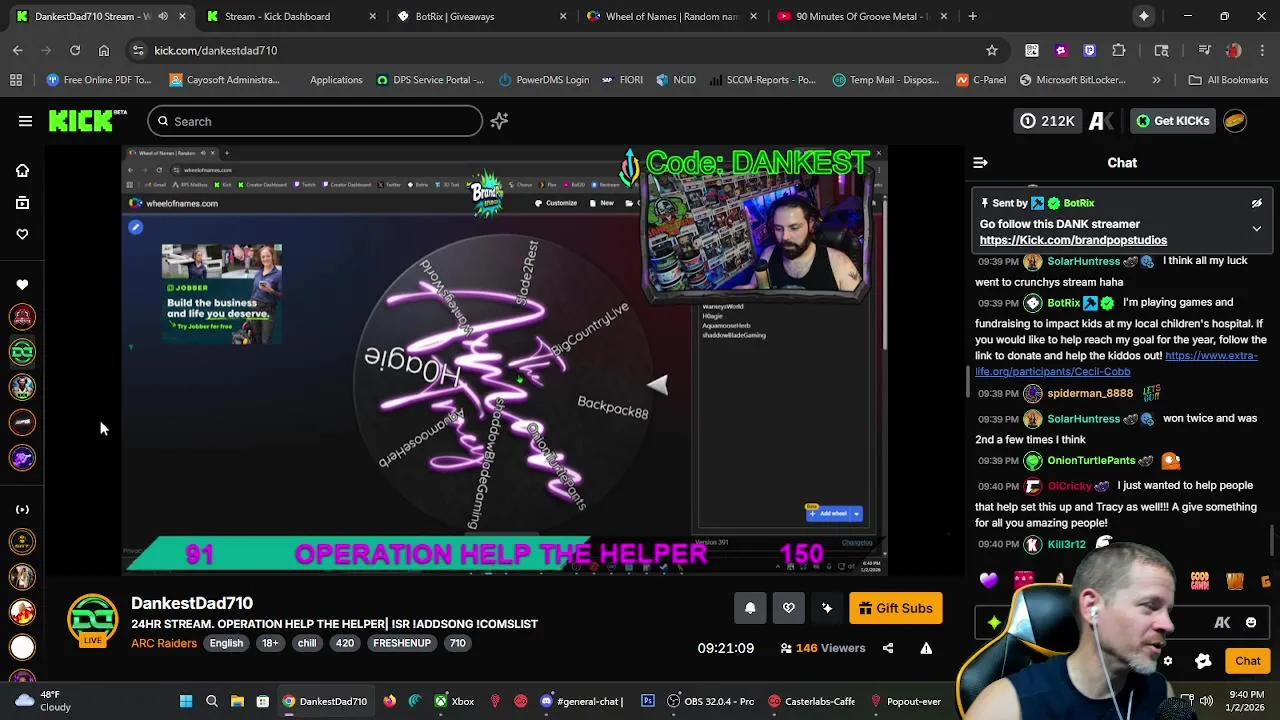Open the extra-life.org donation link
The image size is (1280, 720).
click(1116, 363)
